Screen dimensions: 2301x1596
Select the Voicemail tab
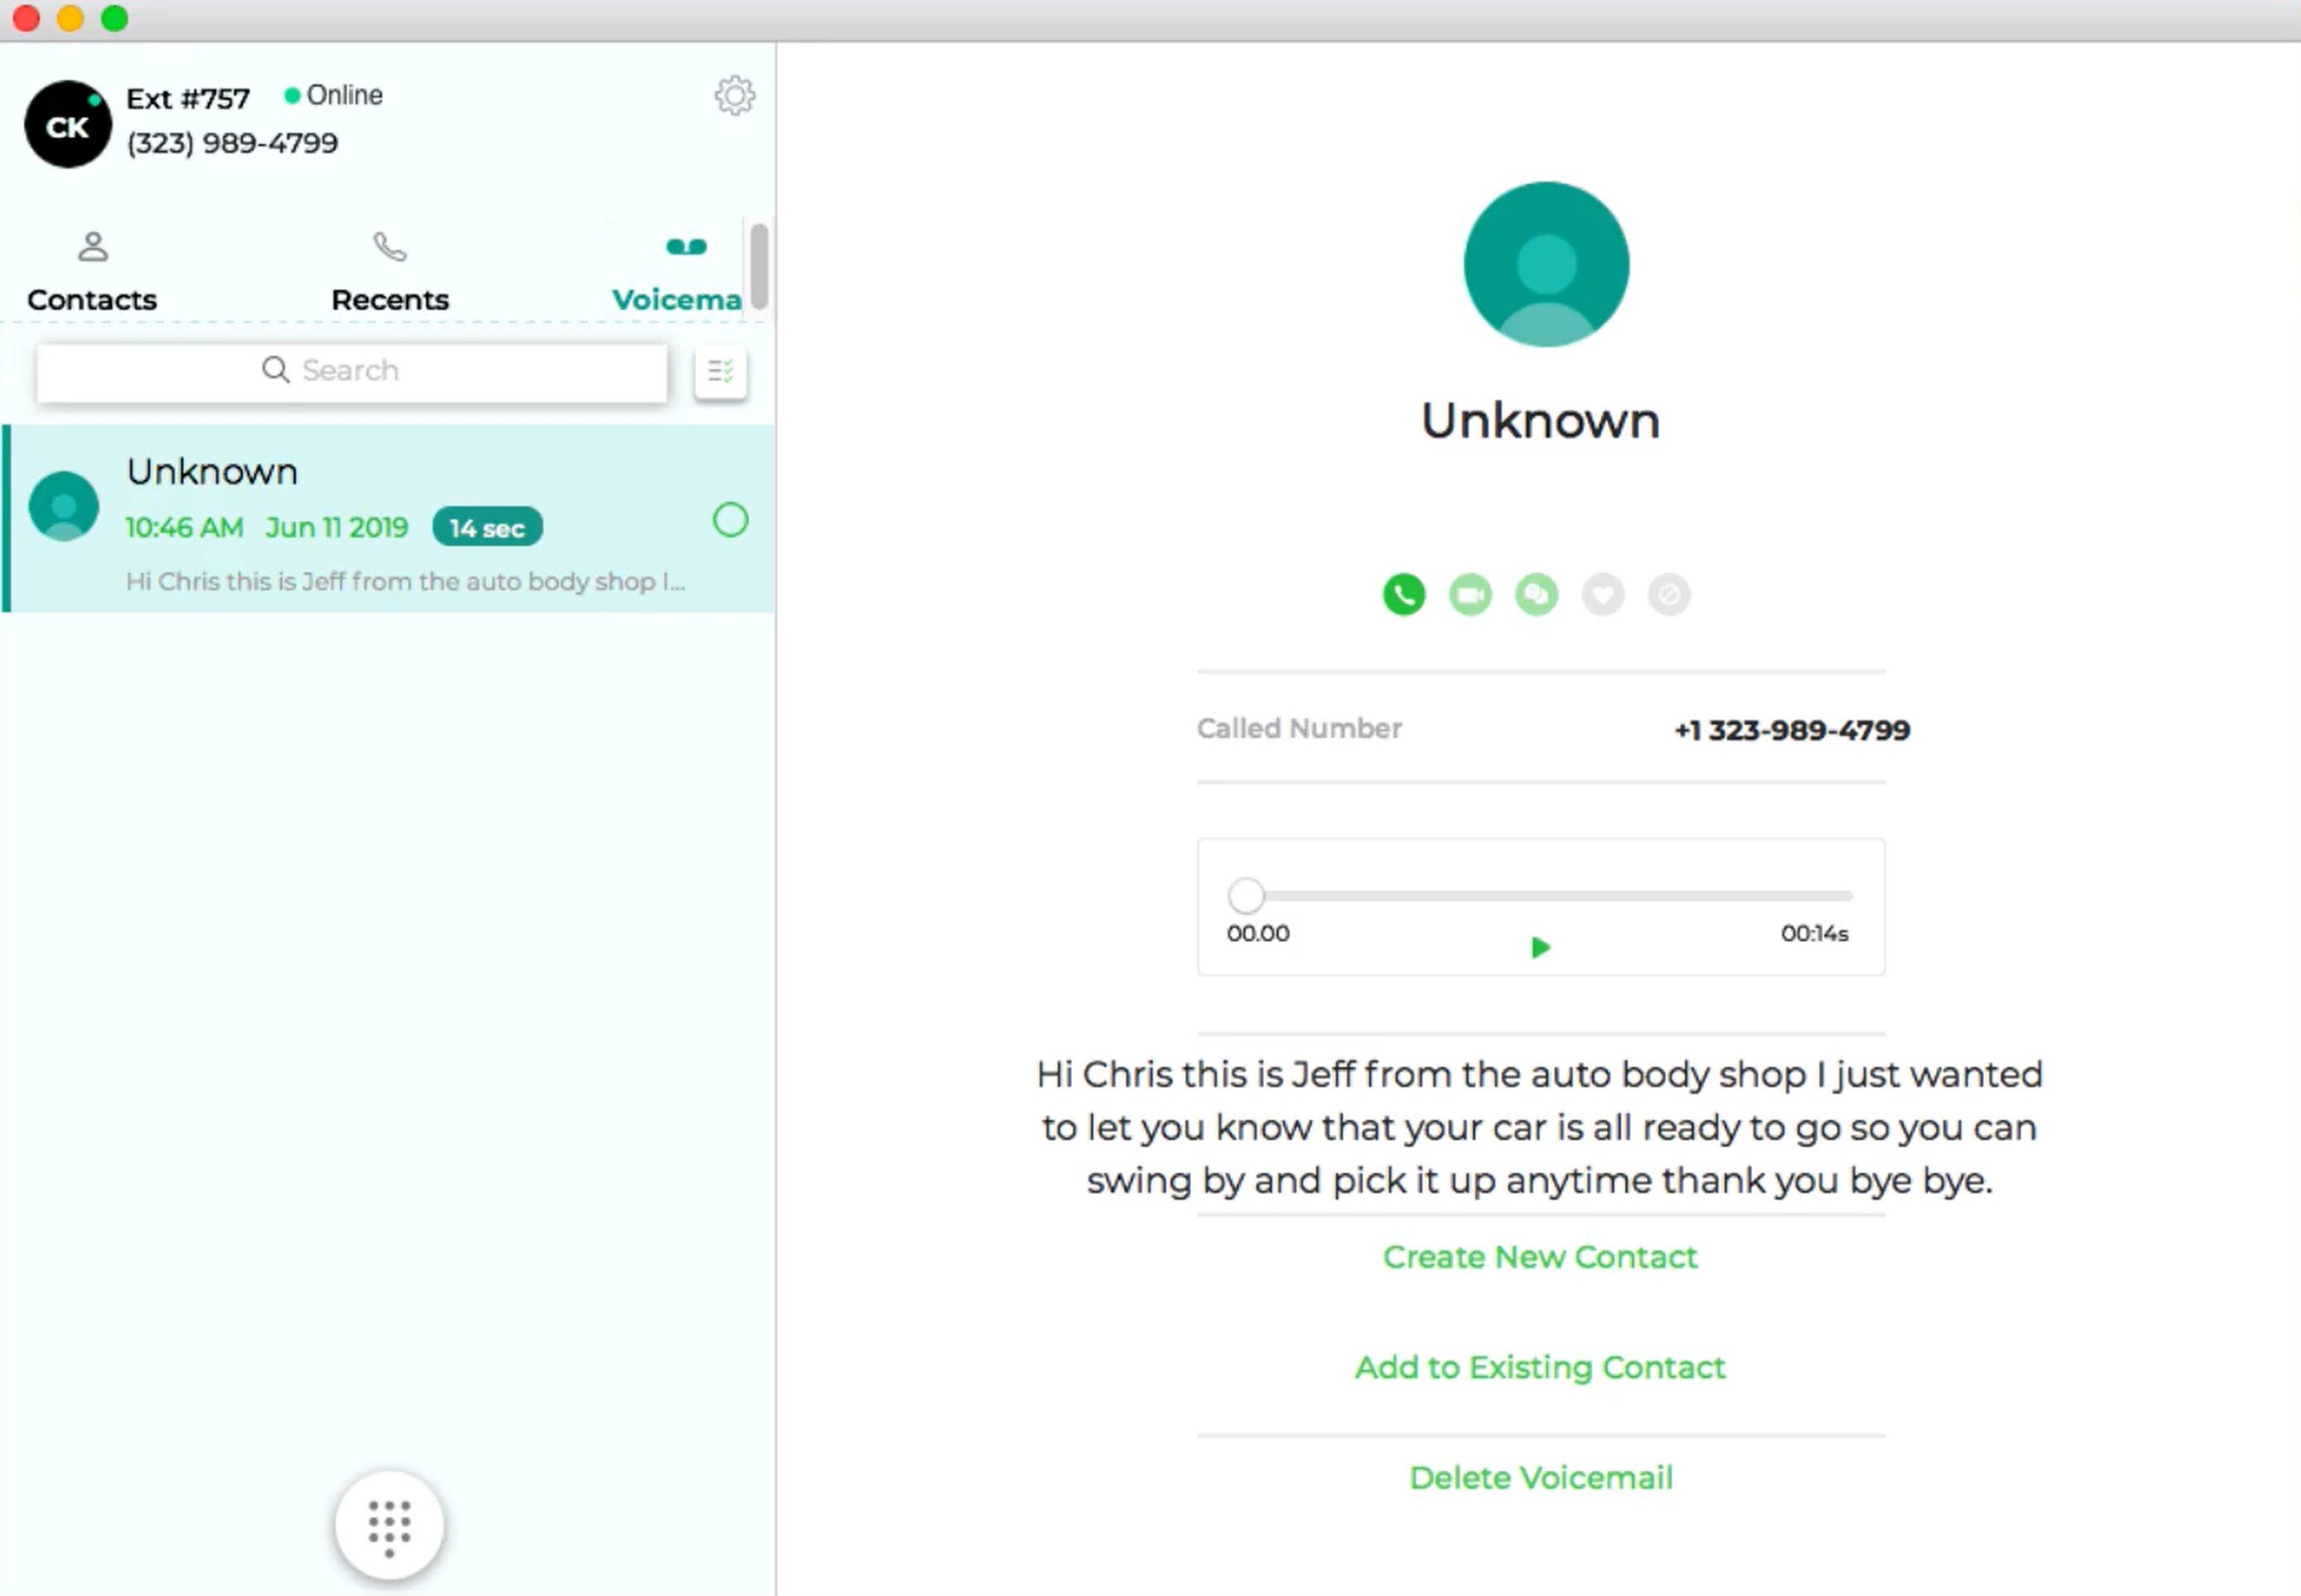point(680,270)
